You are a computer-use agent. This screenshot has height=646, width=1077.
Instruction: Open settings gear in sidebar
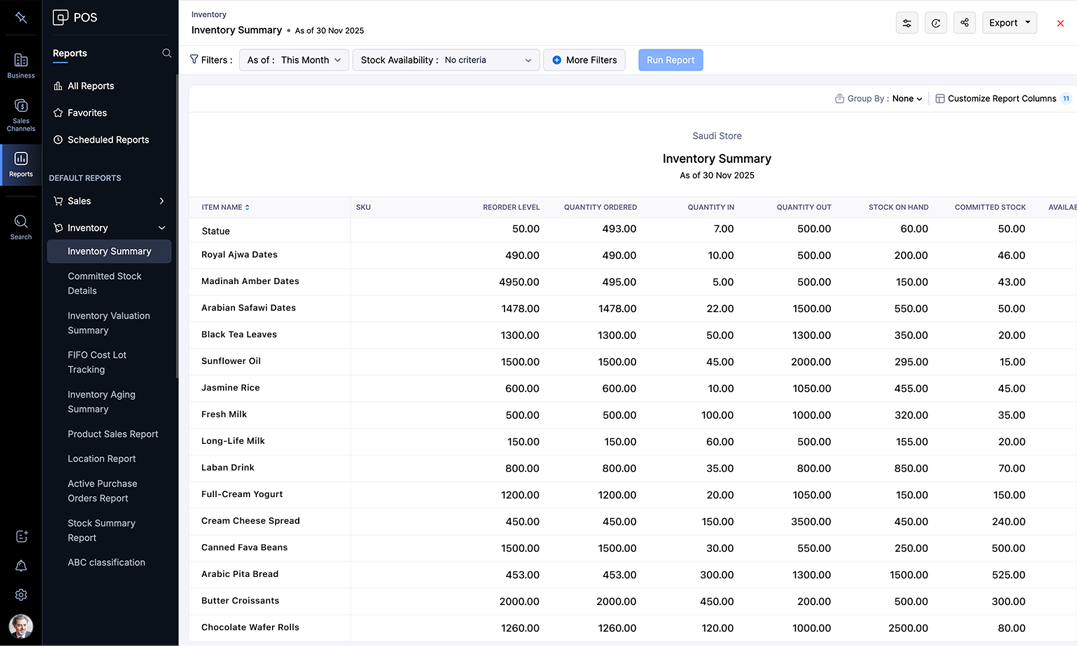21,594
